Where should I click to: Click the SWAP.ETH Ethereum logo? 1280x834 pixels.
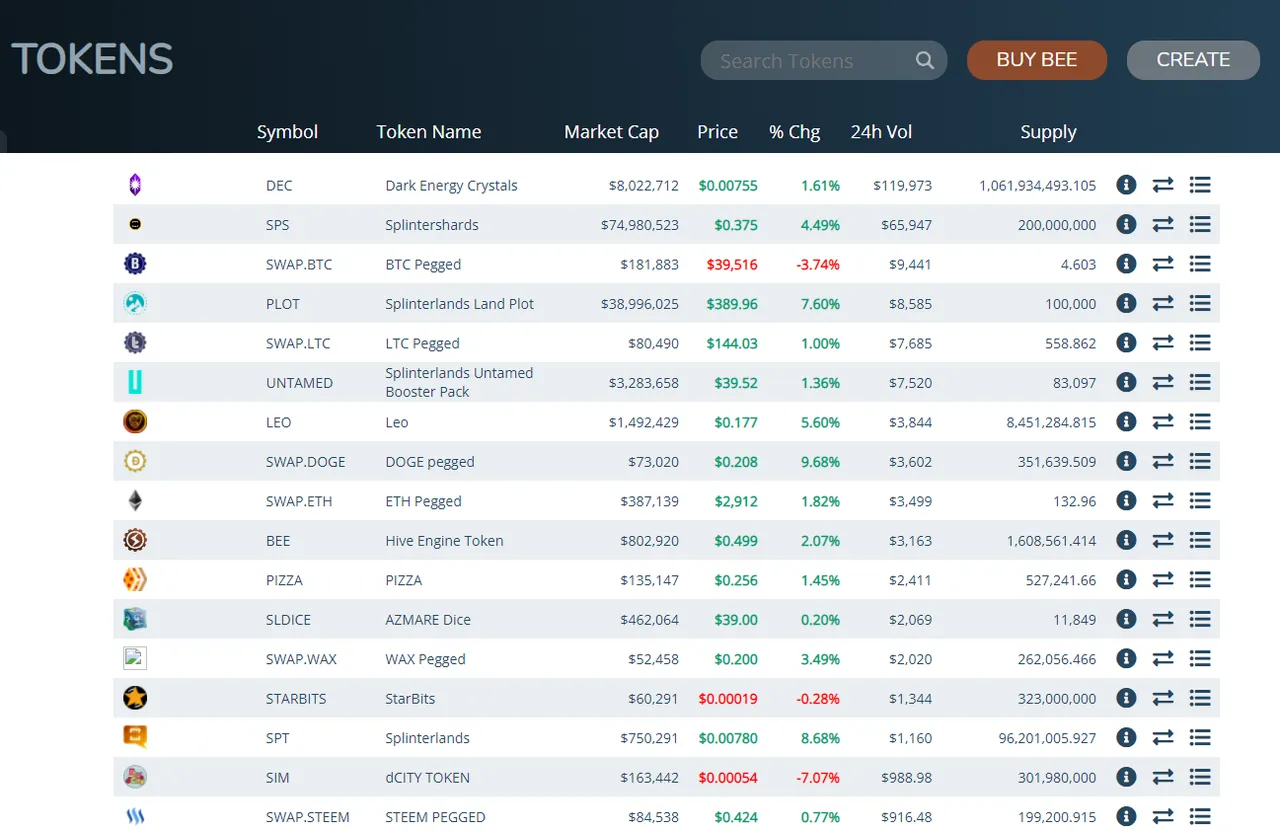coord(135,501)
